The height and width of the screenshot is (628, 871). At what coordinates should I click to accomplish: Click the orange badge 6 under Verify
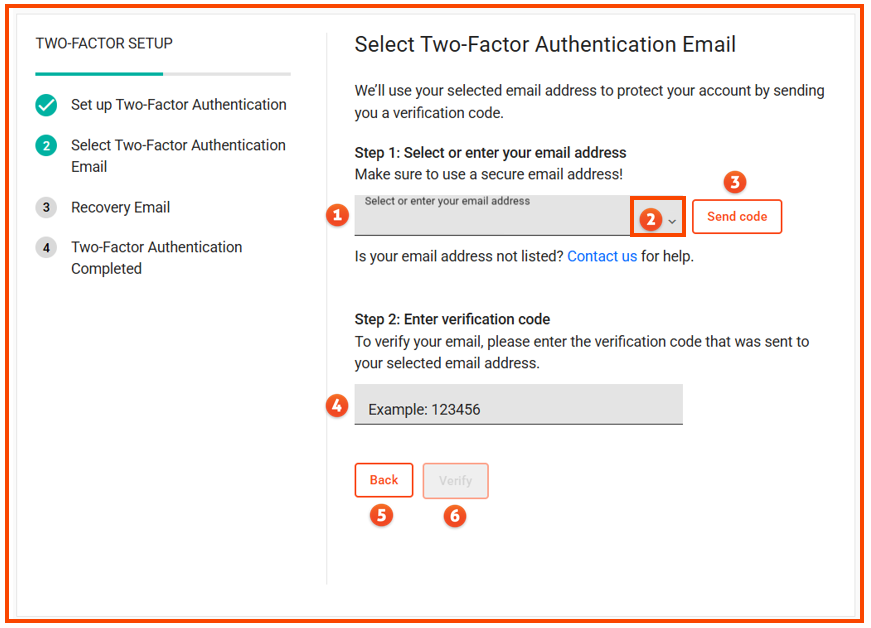click(x=455, y=517)
